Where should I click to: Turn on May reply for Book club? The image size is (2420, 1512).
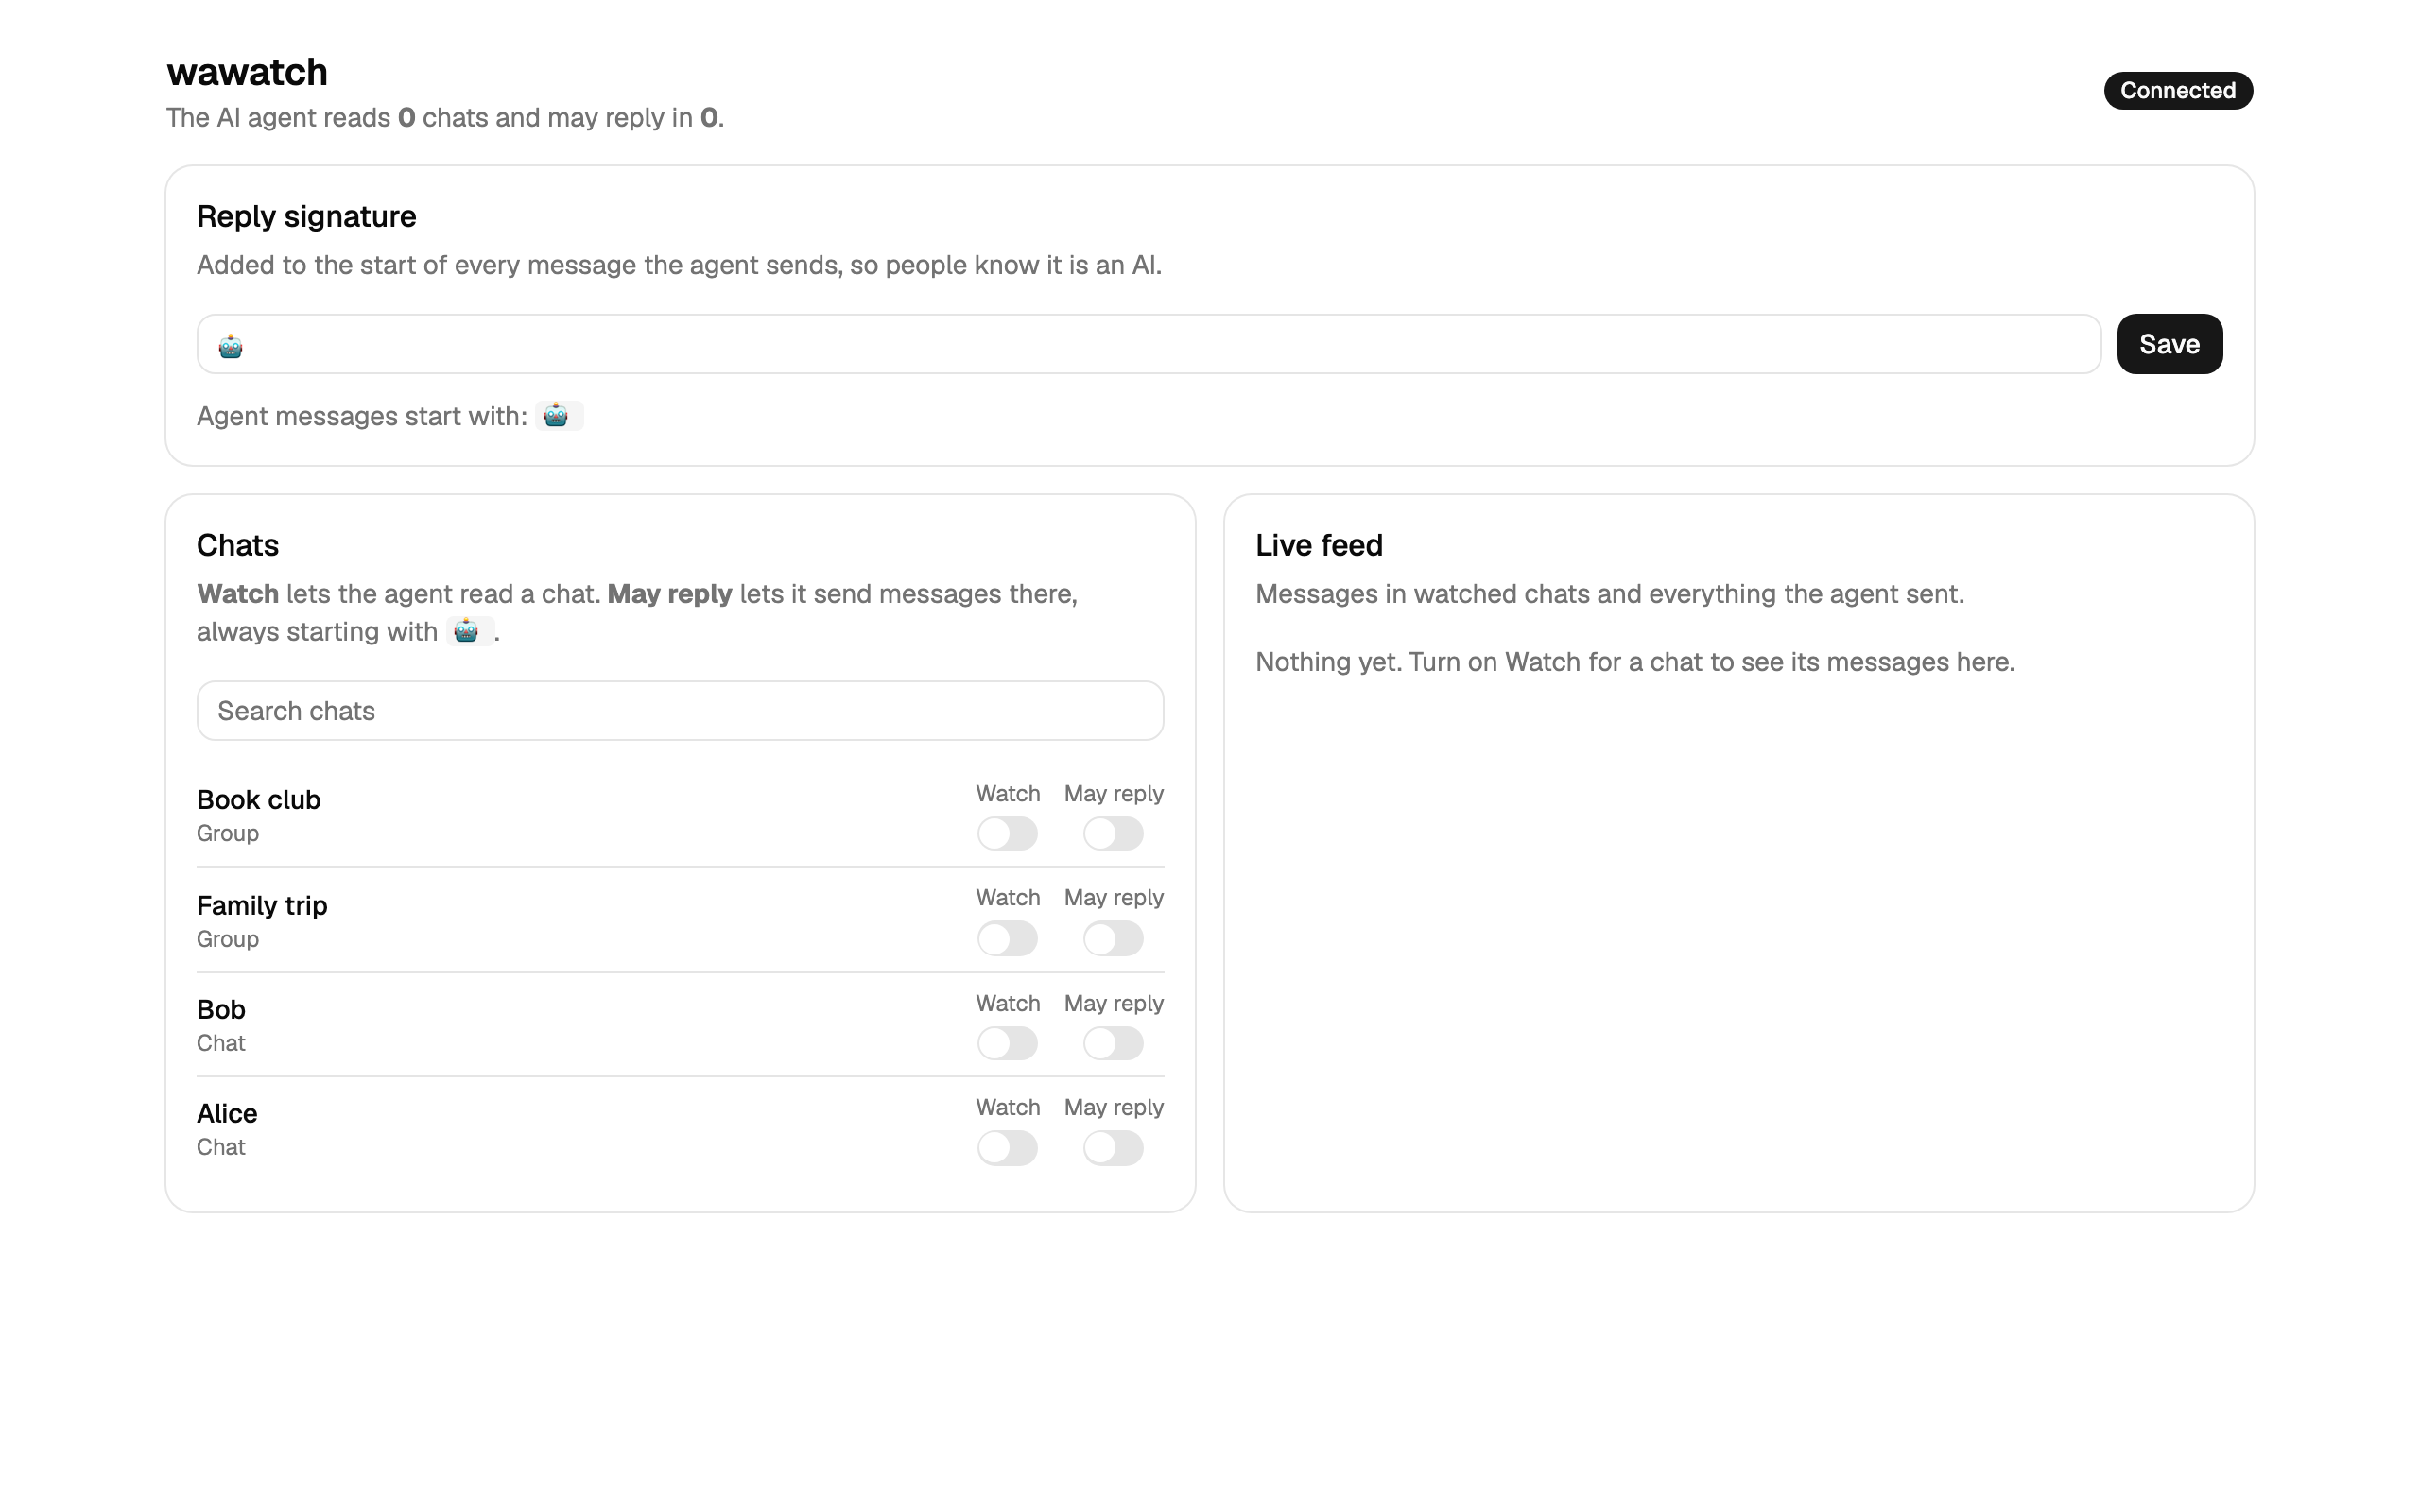(1113, 833)
